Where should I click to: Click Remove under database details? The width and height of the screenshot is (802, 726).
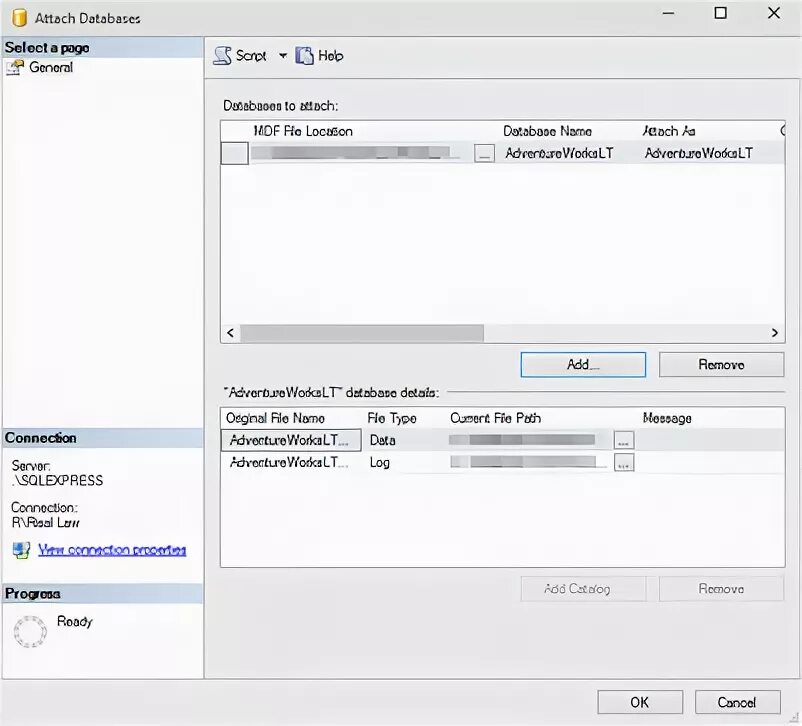click(721, 589)
